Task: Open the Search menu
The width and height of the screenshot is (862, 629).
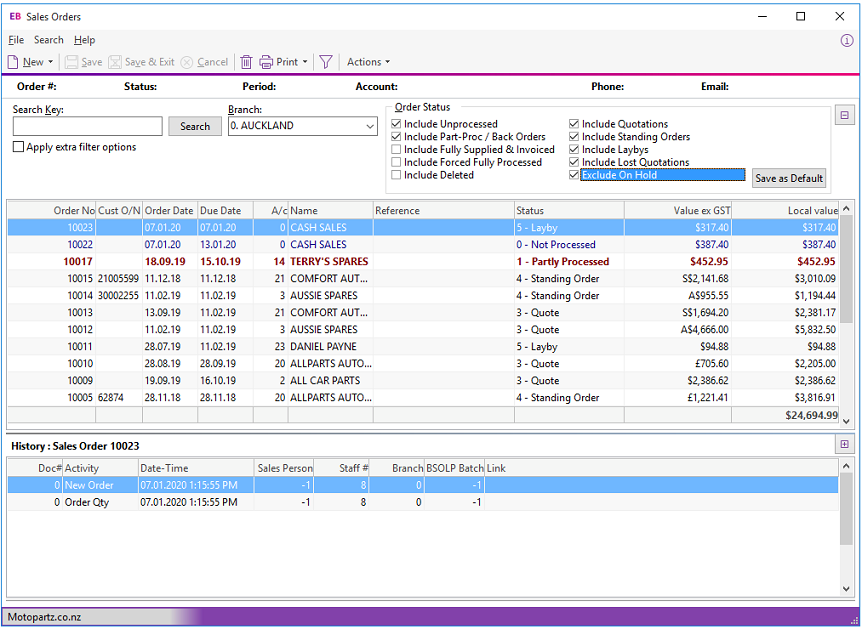Action: point(47,40)
